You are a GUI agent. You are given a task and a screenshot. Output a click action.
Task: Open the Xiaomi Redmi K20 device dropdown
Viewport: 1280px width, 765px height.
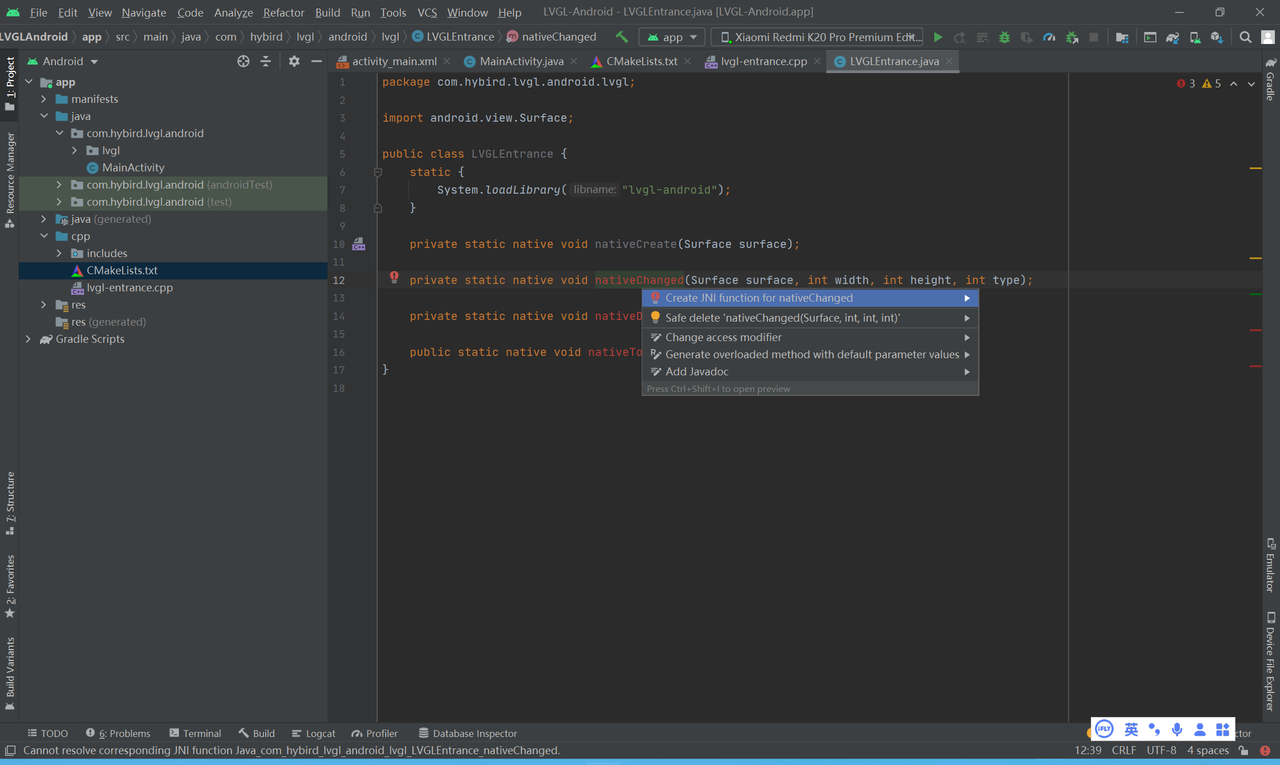point(818,37)
